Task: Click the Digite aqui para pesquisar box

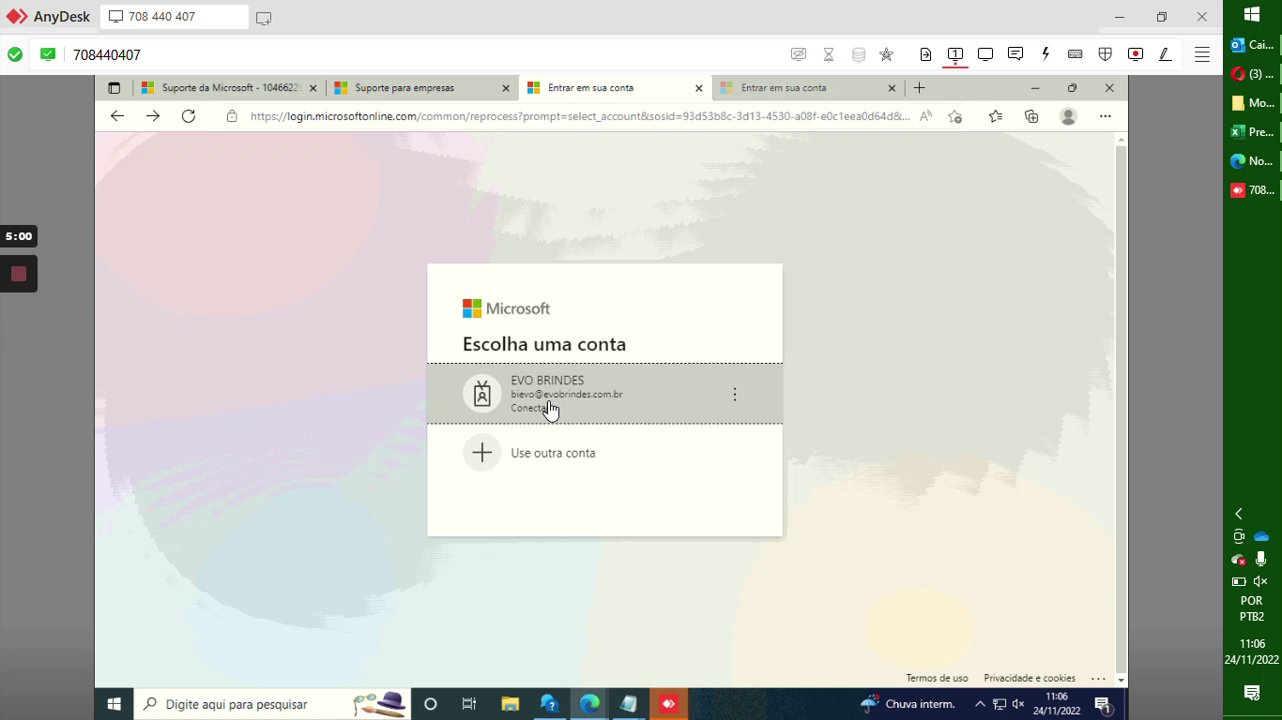Action: coord(274,704)
